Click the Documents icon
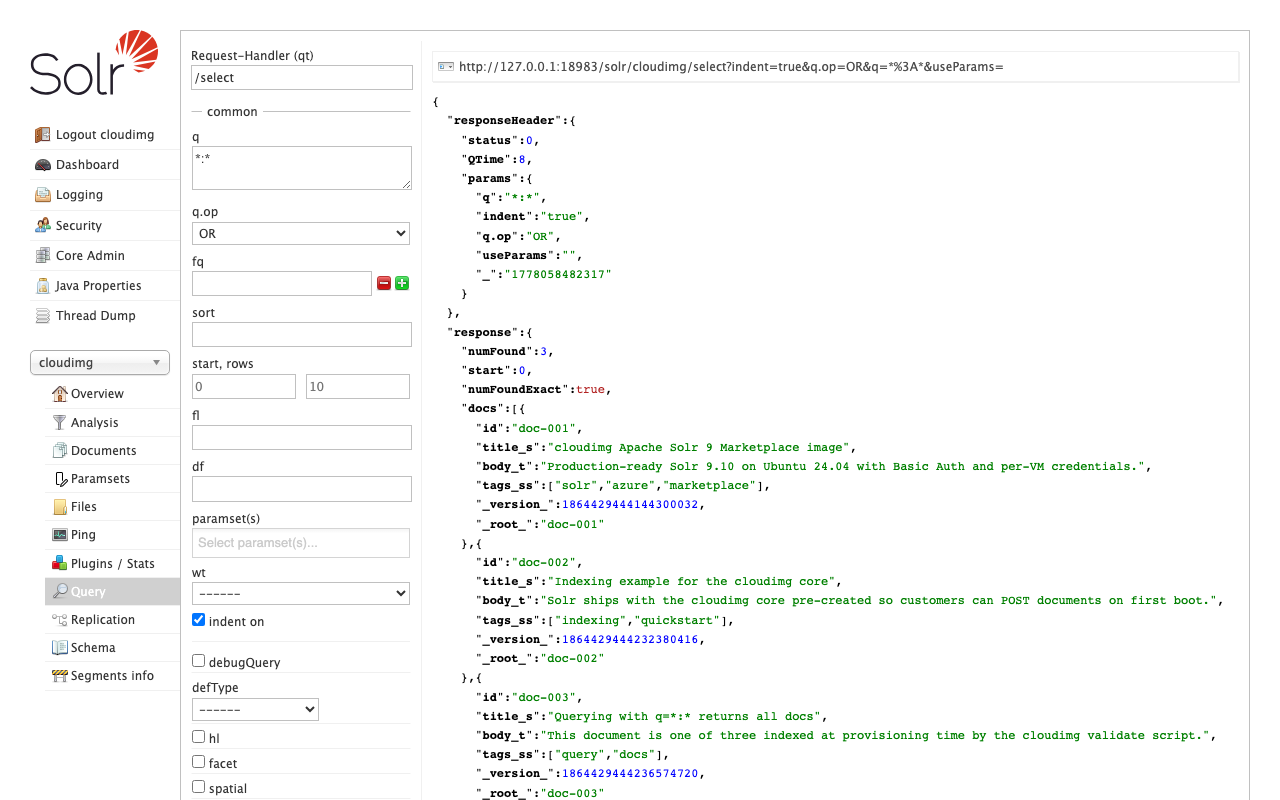This screenshot has height=800, width=1280. tap(60, 450)
